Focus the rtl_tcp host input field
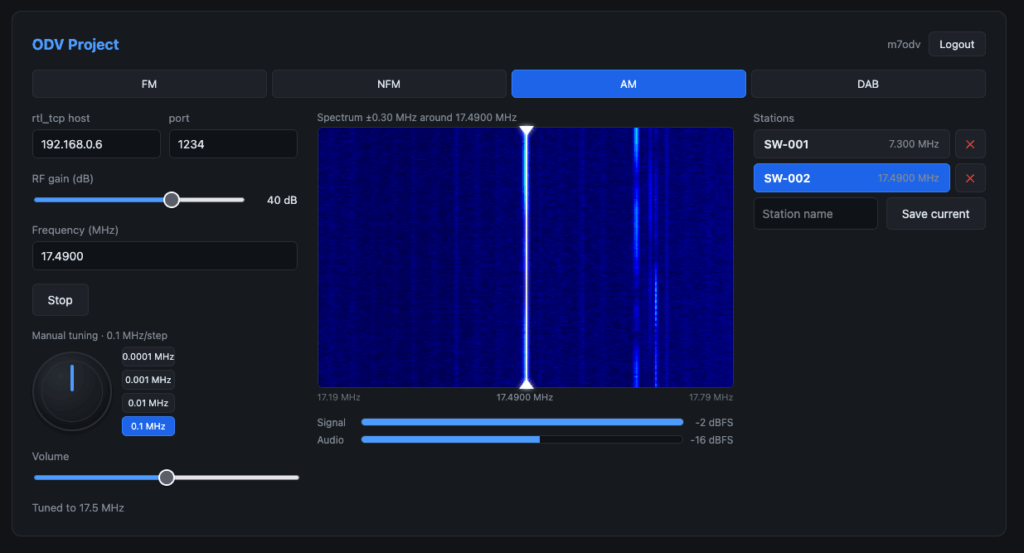Image resolution: width=1024 pixels, height=553 pixels. point(96,144)
